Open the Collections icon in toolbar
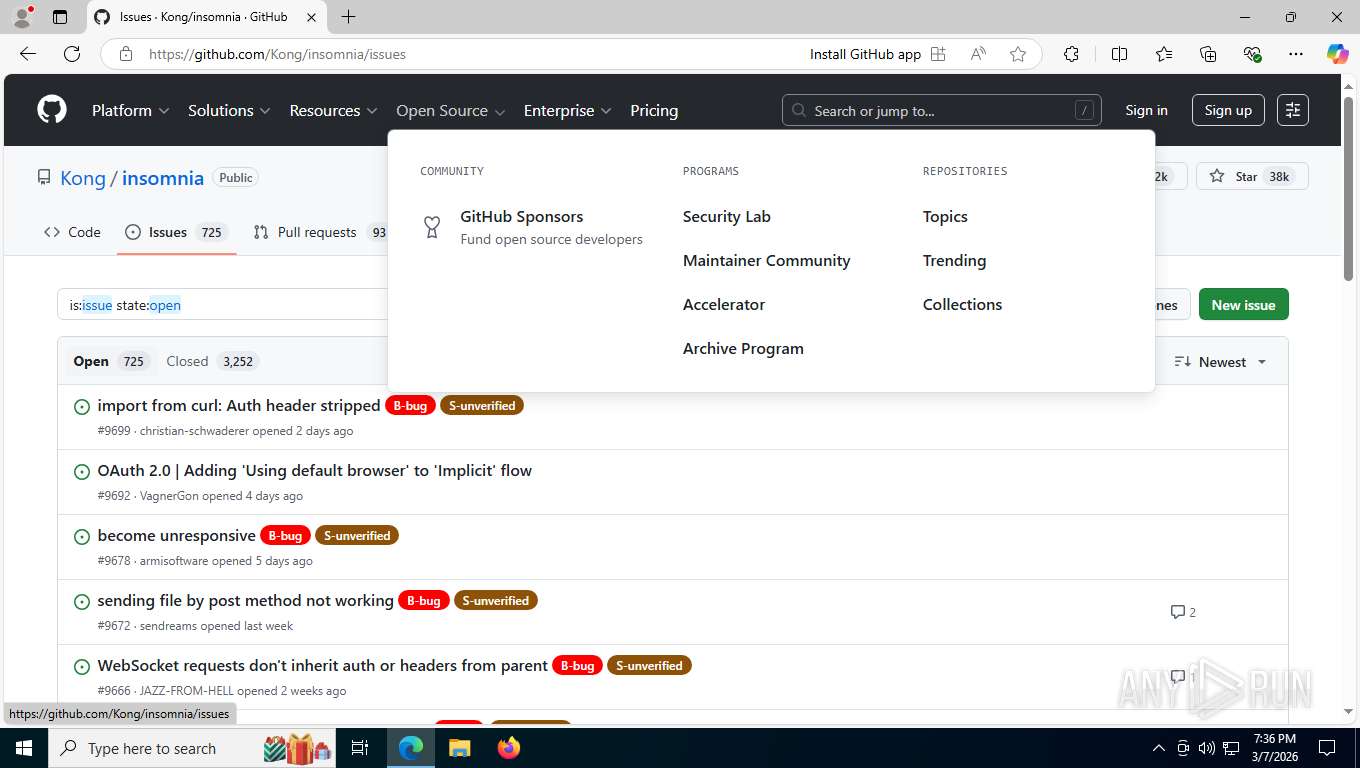This screenshot has width=1360, height=768. 1208,54
